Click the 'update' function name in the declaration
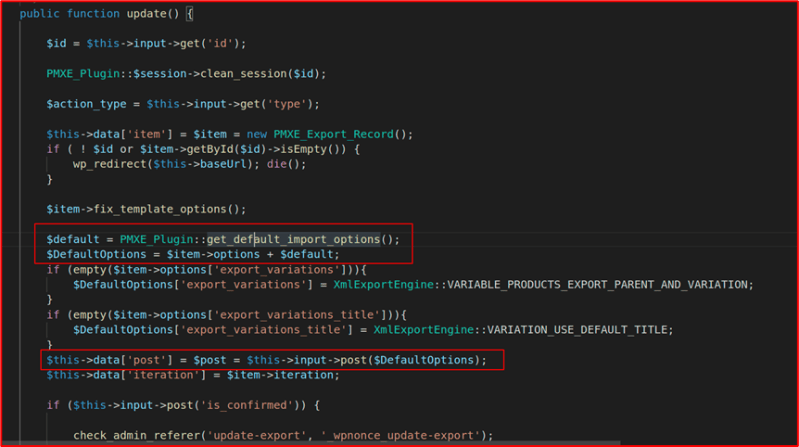Viewport: 799px width, 447px height. coord(146,14)
